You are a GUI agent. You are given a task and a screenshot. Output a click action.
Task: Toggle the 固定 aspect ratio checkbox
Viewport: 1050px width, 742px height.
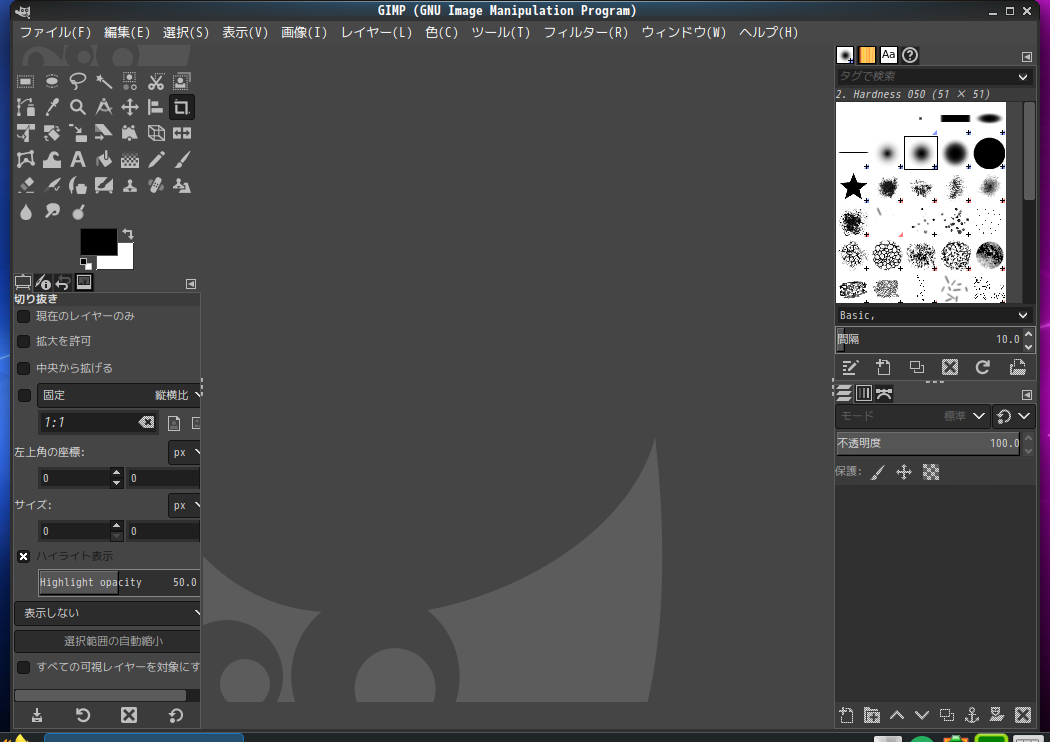click(x=24, y=395)
